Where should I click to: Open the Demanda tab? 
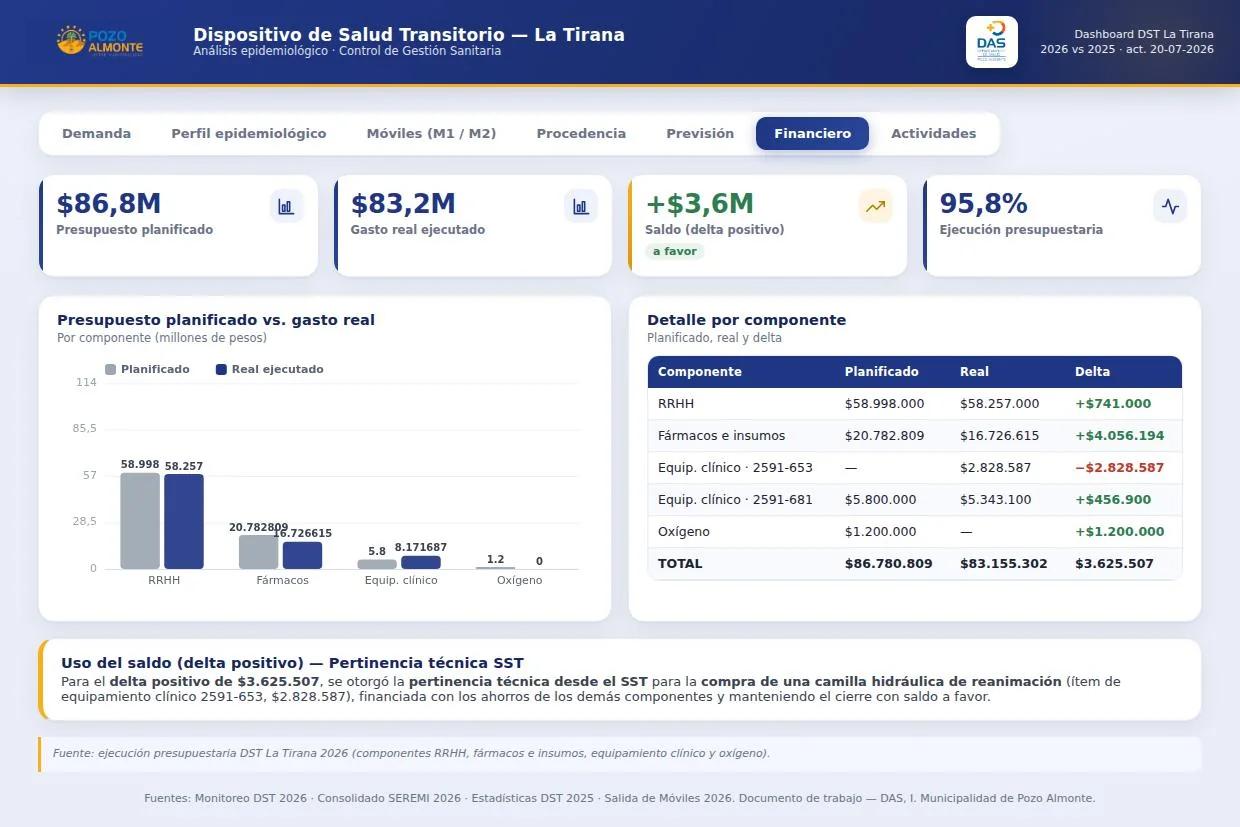click(x=96, y=133)
